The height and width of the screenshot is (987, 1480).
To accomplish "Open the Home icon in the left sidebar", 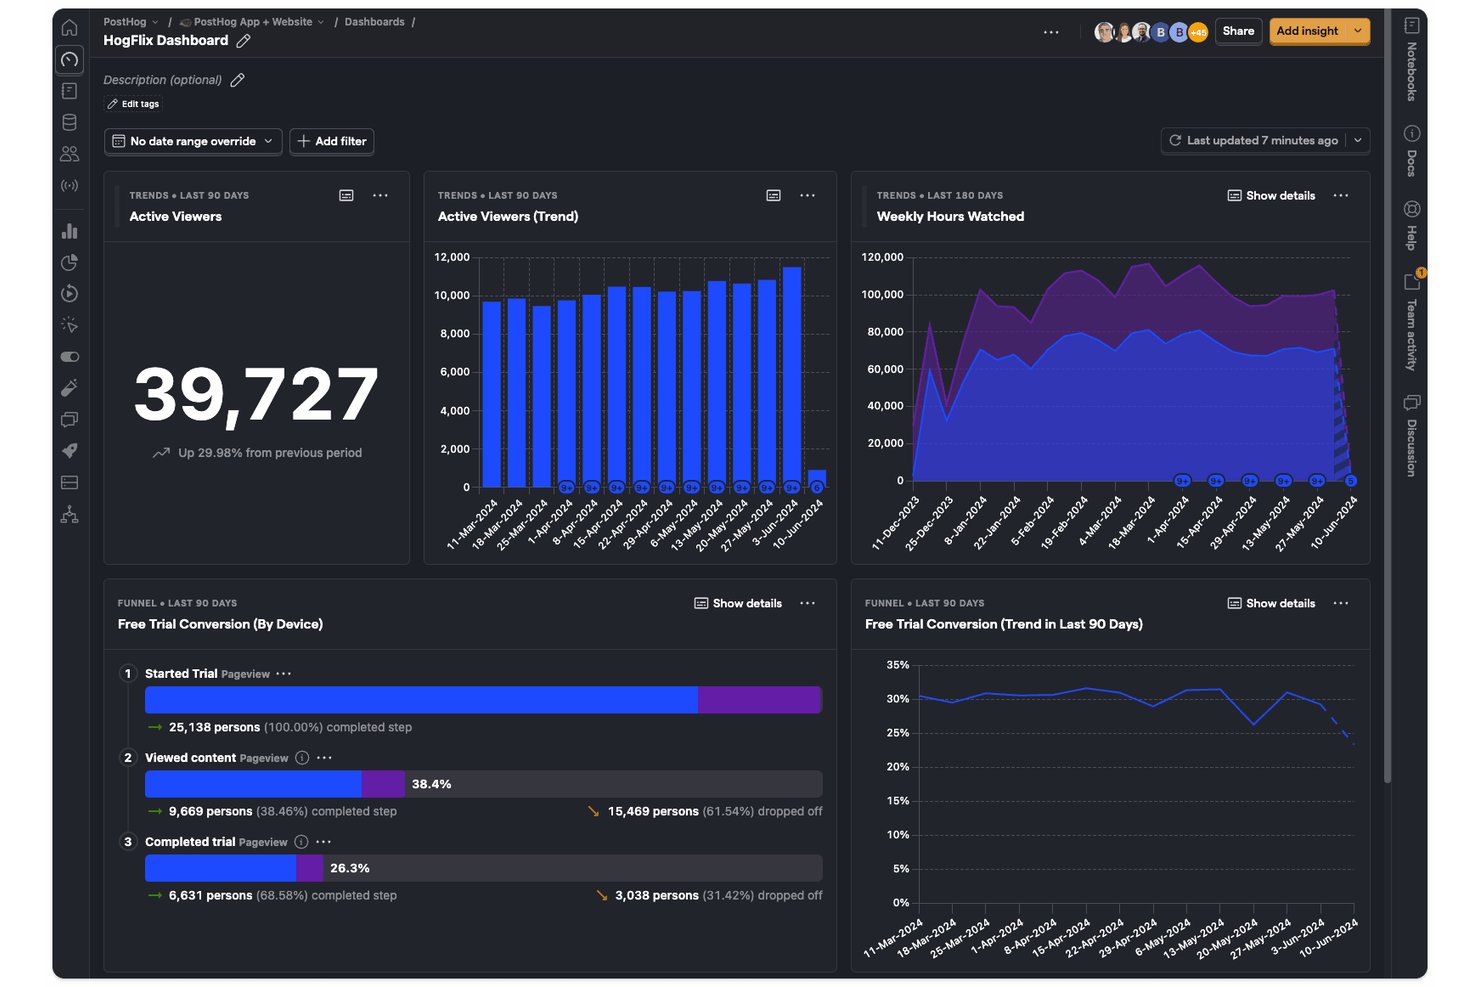I will coord(69,28).
